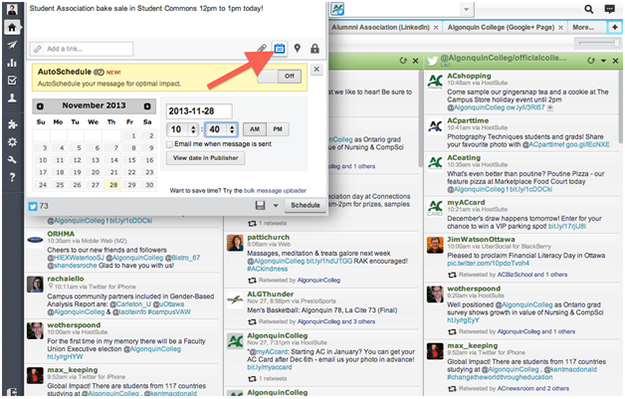Open the profile picker dropdown arrow

coord(466,9)
